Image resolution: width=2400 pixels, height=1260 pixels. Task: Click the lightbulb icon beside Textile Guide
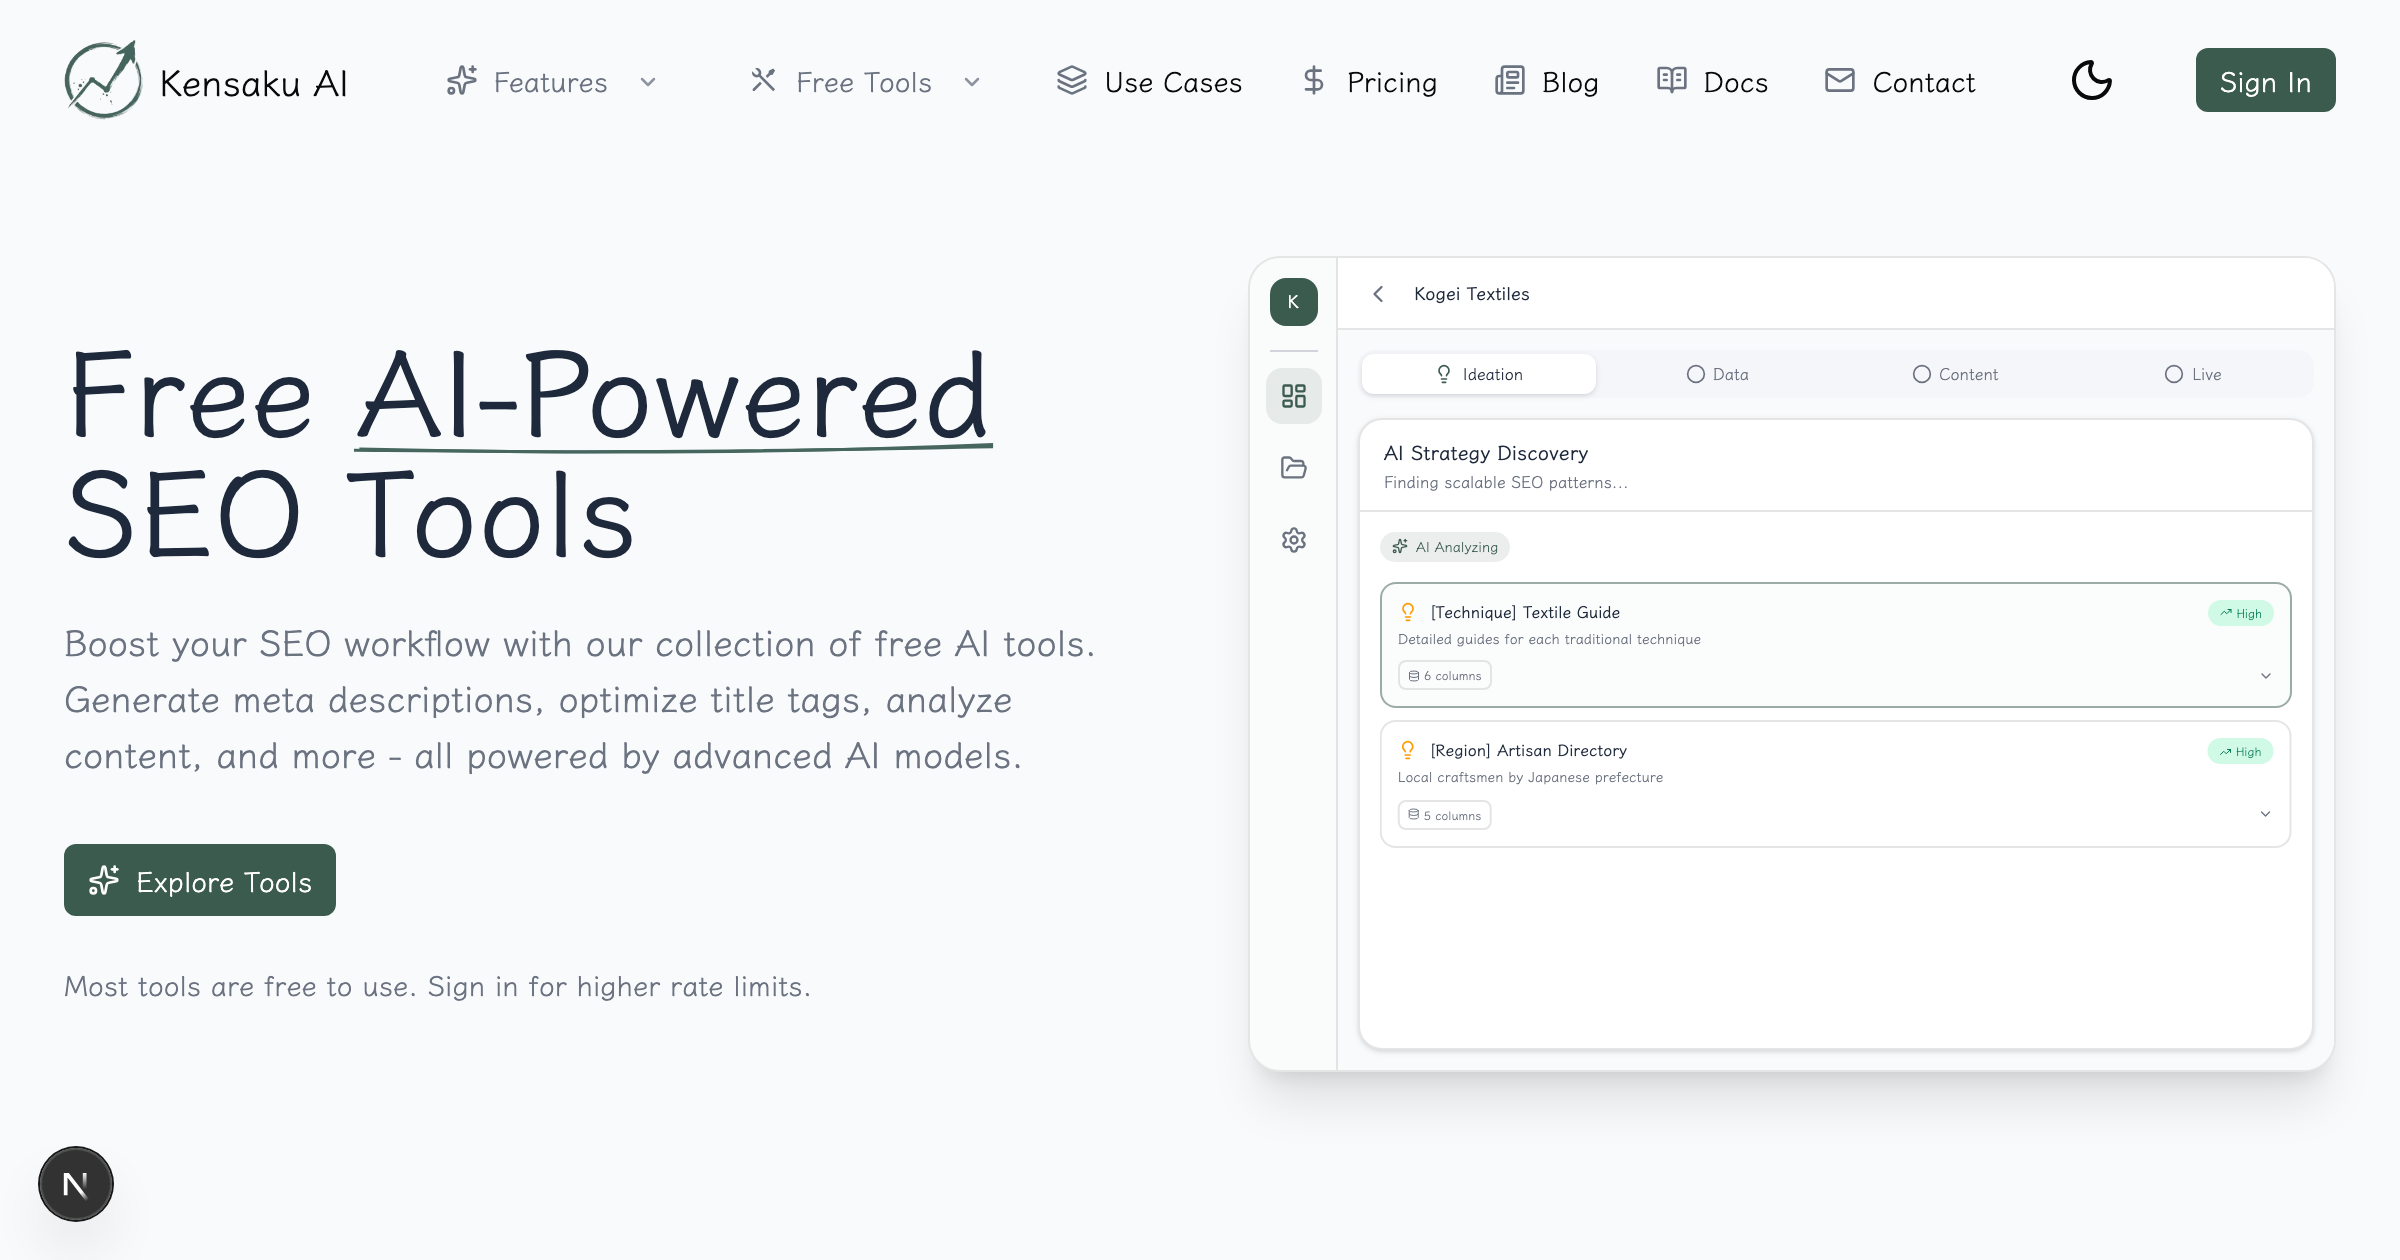(1408, 612)
